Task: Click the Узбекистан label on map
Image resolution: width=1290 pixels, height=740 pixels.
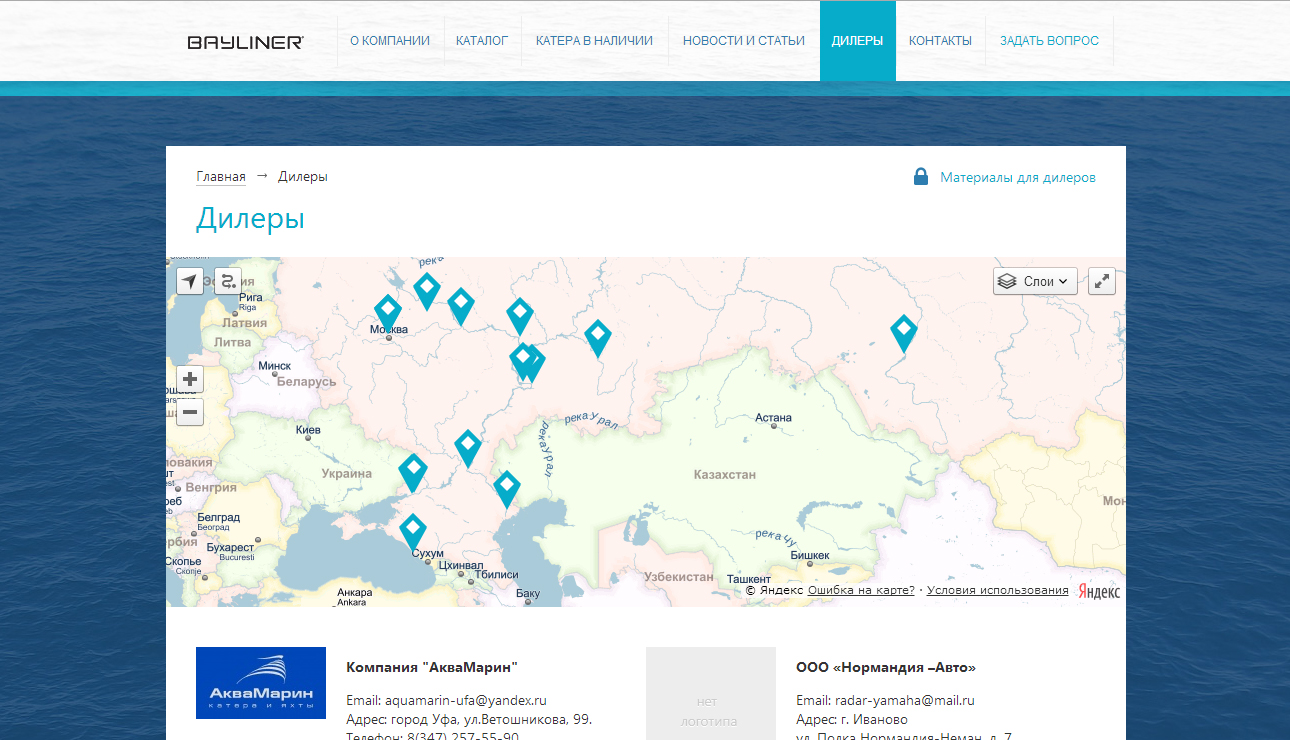Action: point(679,577)
